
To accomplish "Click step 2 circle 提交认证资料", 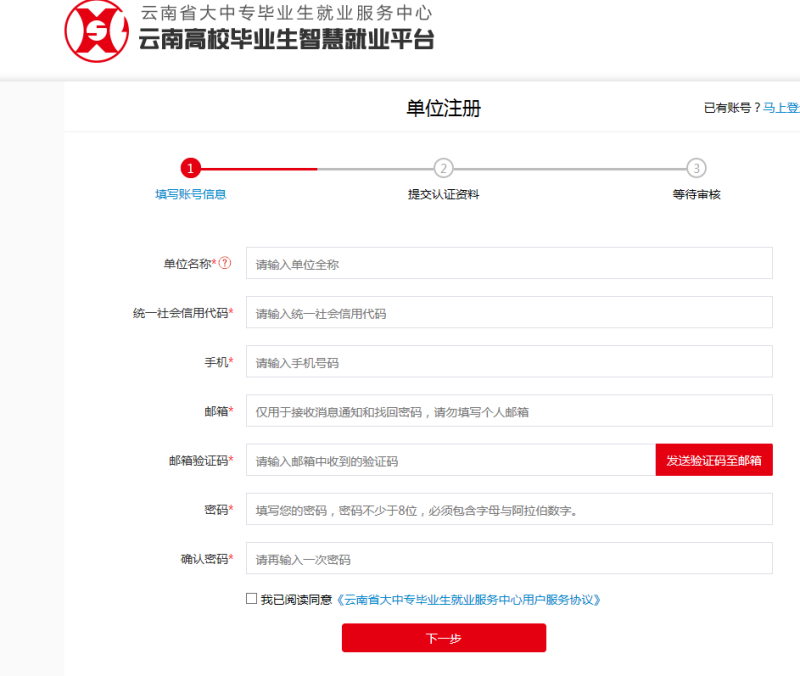I will coord(443,168).
